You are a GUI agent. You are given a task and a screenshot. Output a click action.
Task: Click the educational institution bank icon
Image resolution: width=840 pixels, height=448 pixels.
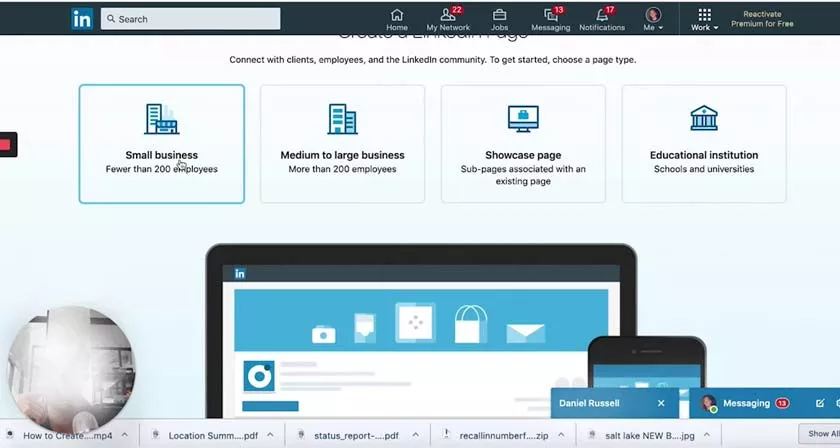(x=704, y=118)
